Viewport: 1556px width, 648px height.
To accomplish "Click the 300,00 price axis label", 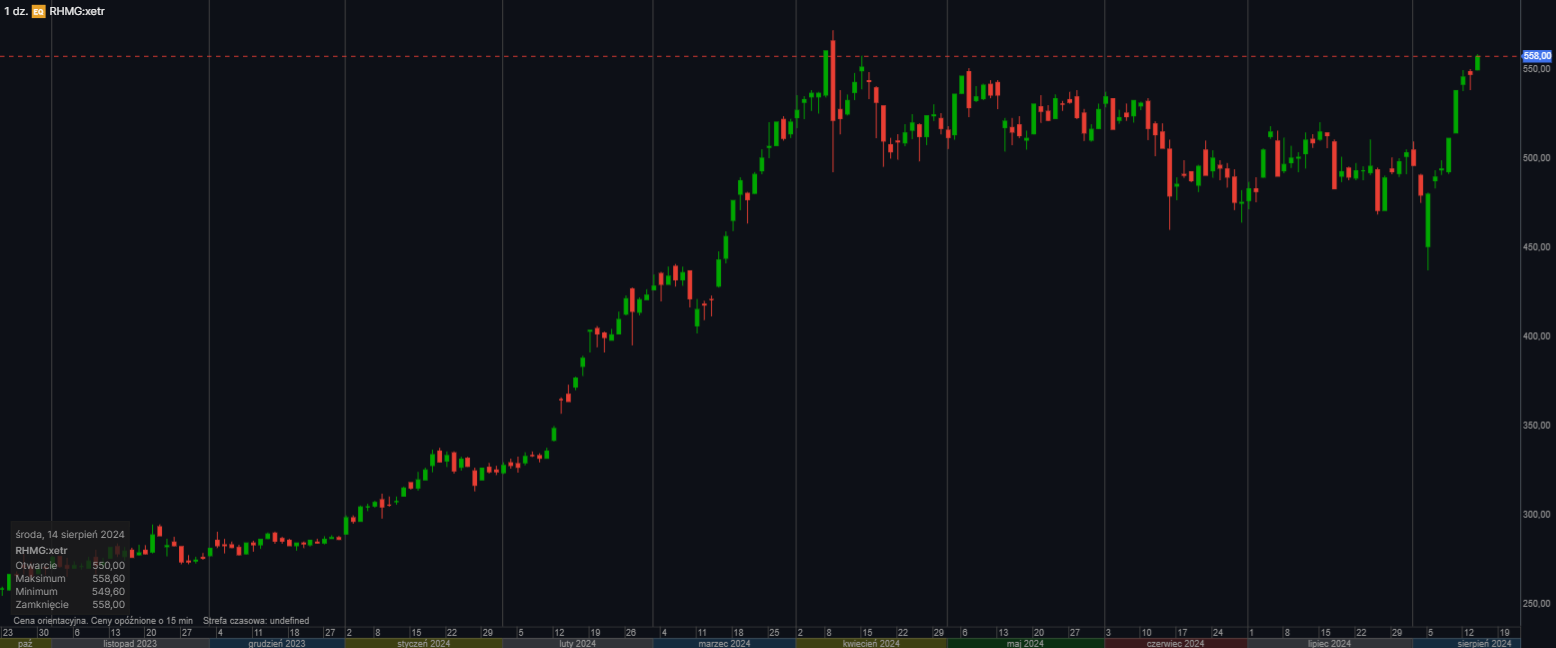I will [x=1535, y=514].
